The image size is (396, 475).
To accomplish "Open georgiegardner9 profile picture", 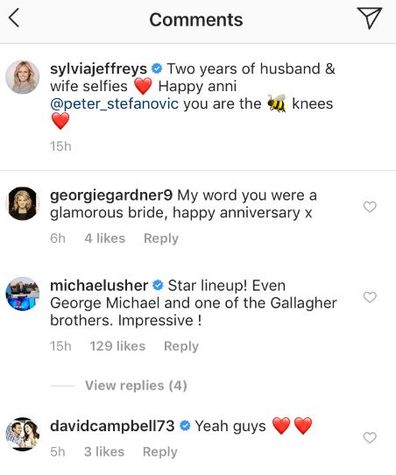I will pos(23,203).
